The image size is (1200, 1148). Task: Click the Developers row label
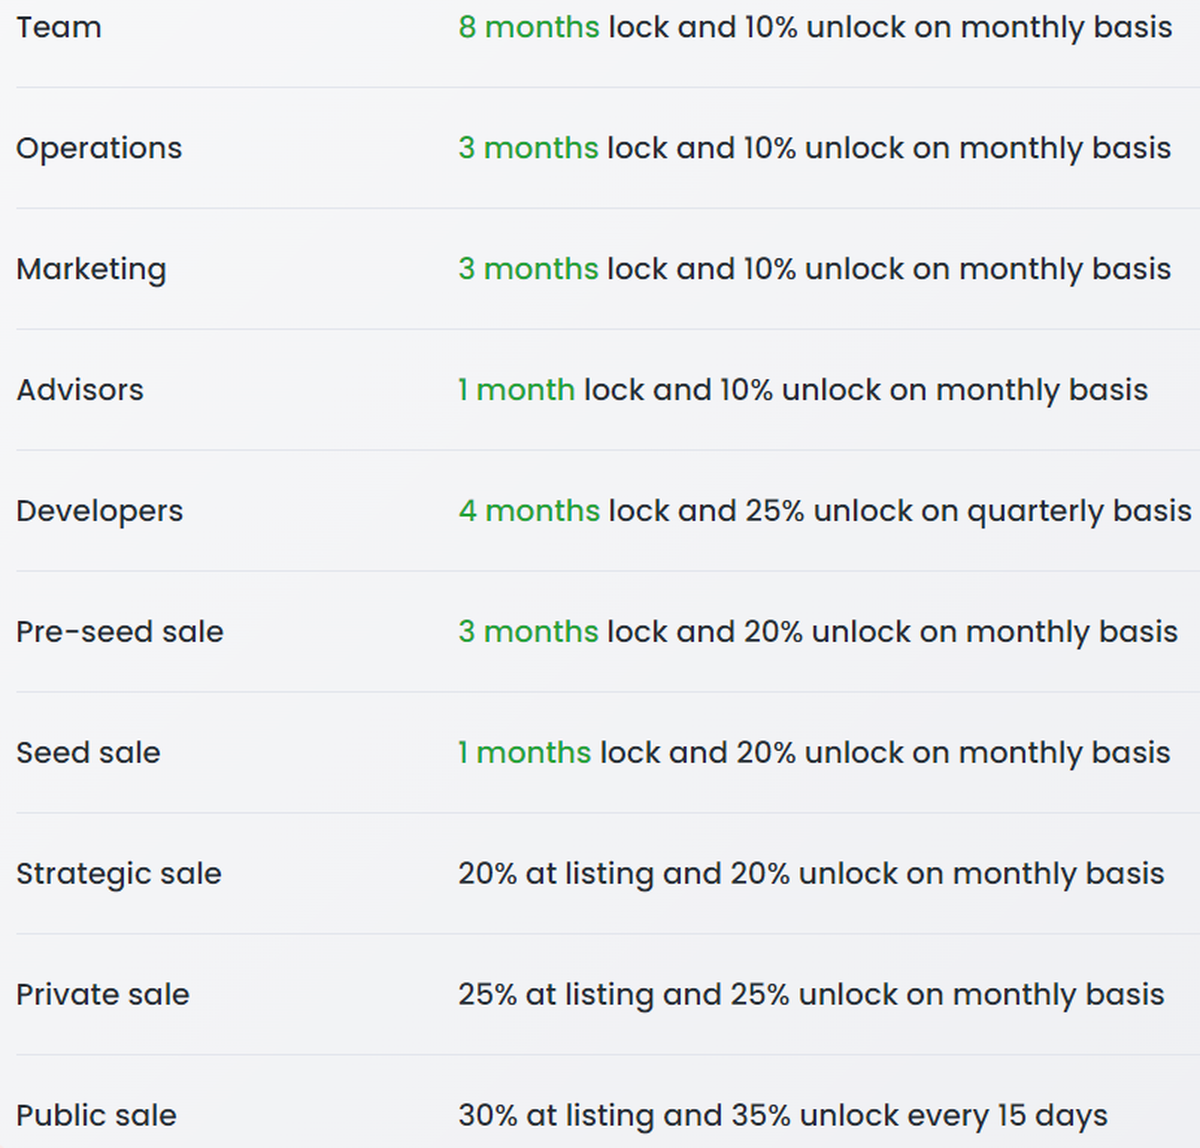[x=99, y=511]
